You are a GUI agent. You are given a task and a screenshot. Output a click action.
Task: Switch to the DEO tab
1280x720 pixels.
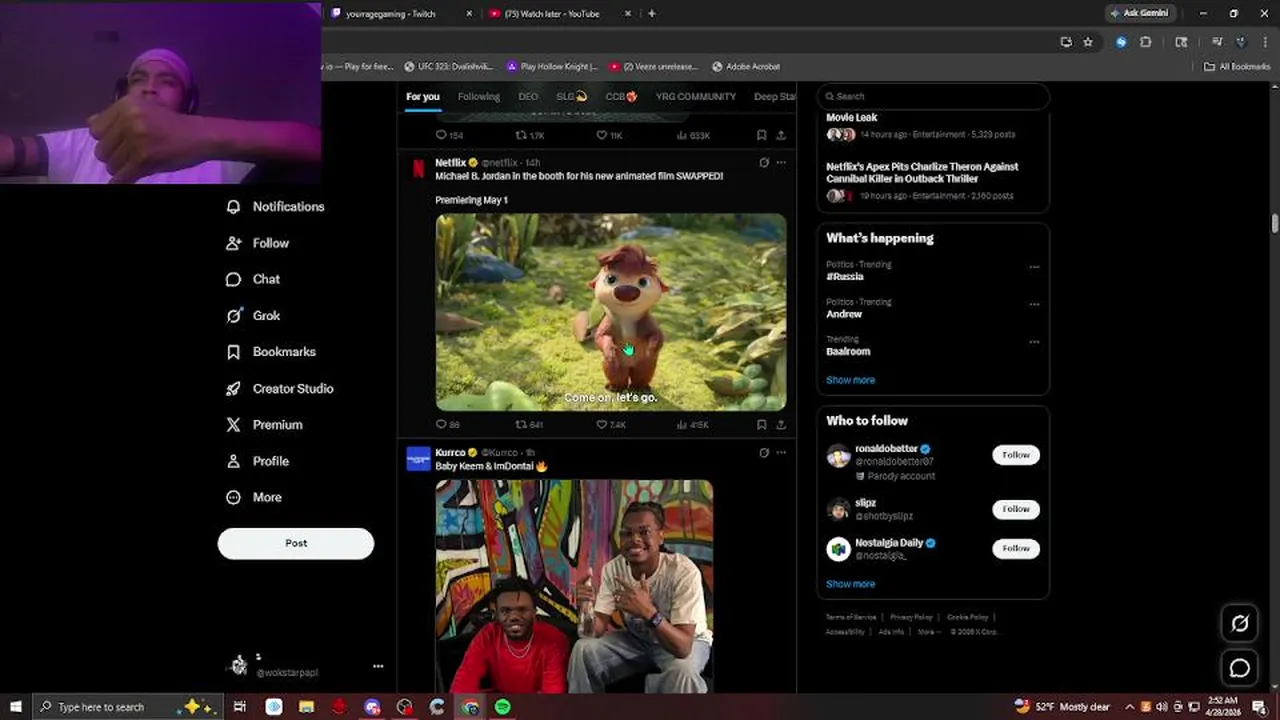coord(528,96)
